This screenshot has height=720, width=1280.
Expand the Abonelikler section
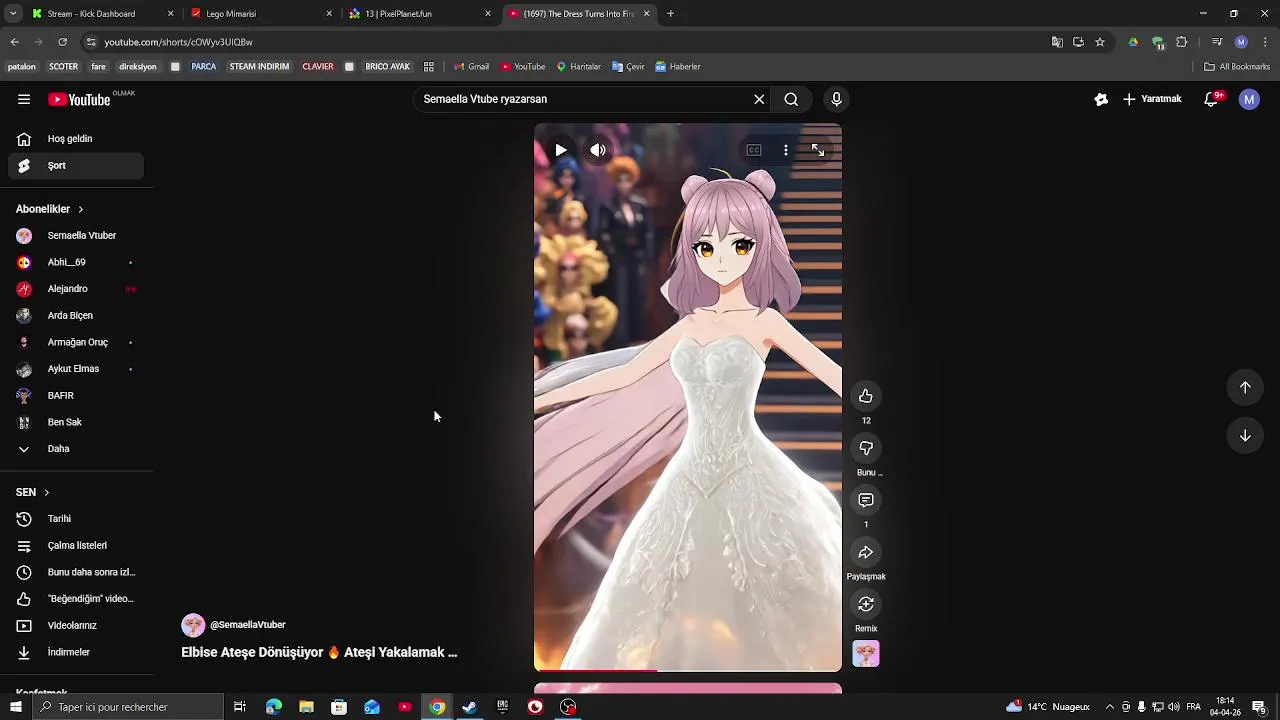coord(50,209)
